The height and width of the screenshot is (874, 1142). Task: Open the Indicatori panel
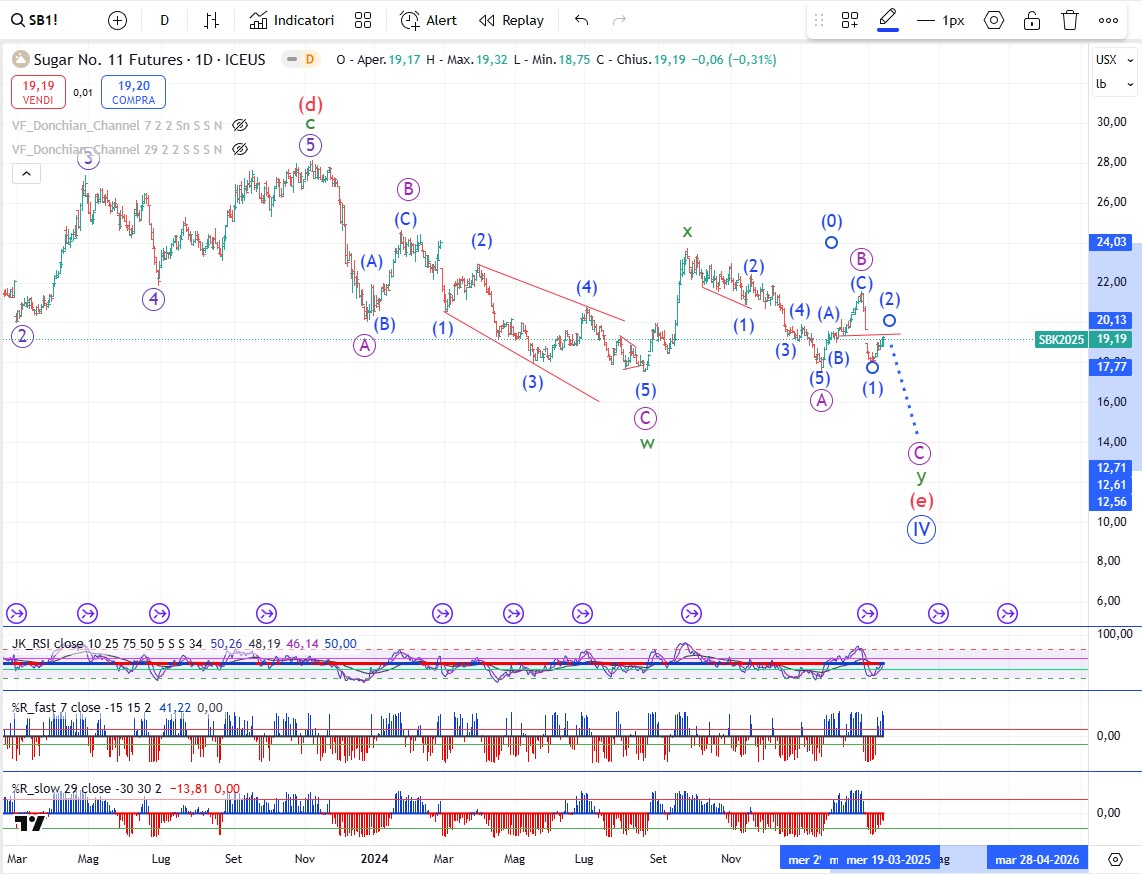[x=291, y=20]
